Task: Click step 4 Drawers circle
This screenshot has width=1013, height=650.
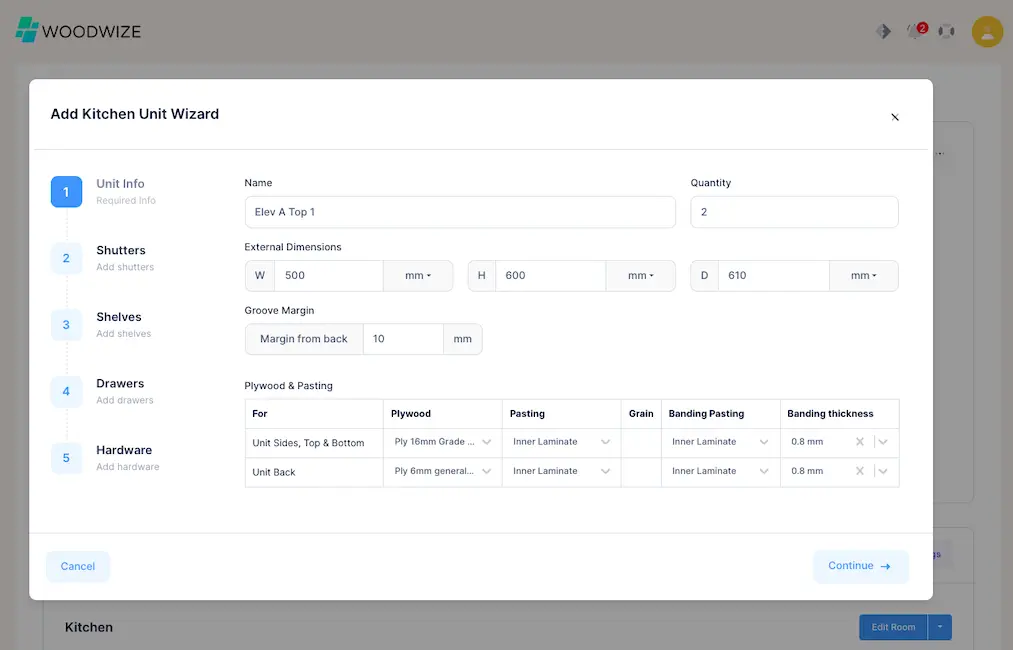Action: pos(66,391)
